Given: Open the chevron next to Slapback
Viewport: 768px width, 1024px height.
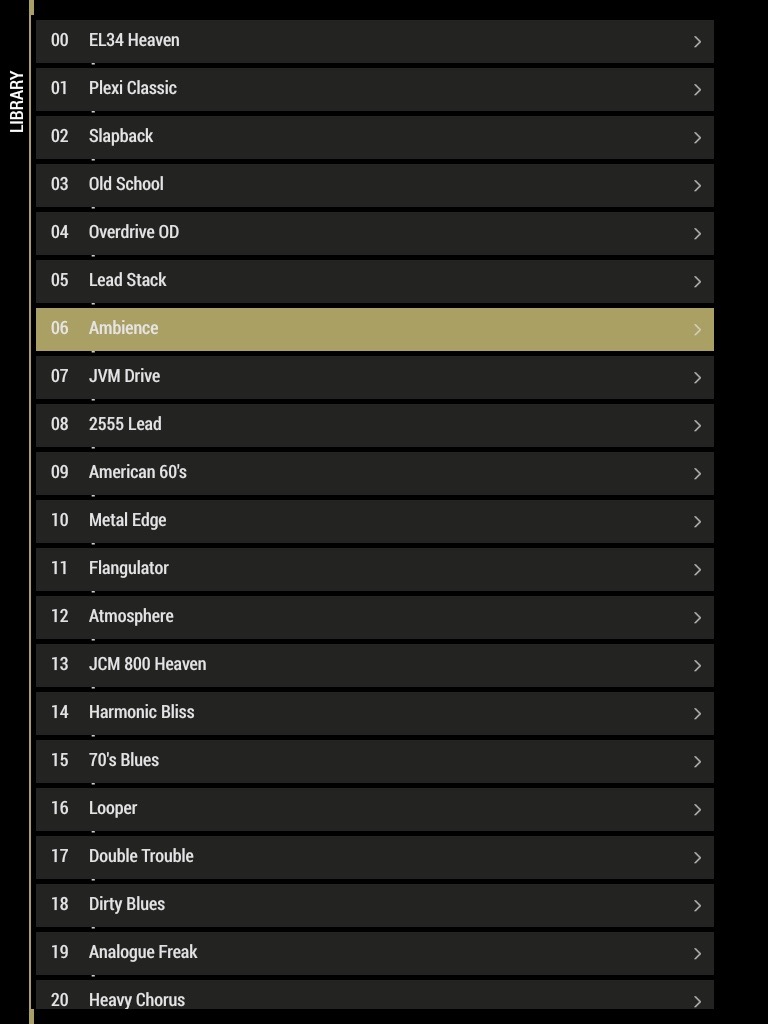Looking at the screenshot, I should pos(697,137).
